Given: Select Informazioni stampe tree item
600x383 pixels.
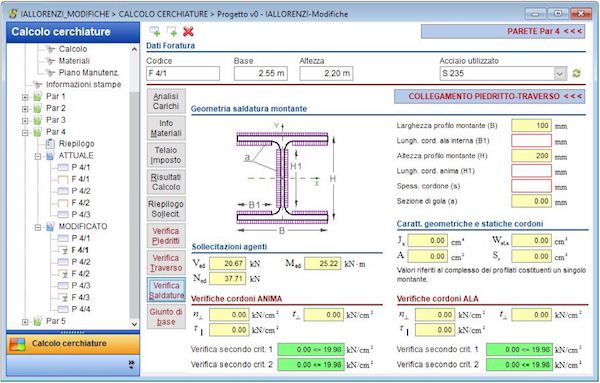Looking at the screenshot, I should [83, 85].
